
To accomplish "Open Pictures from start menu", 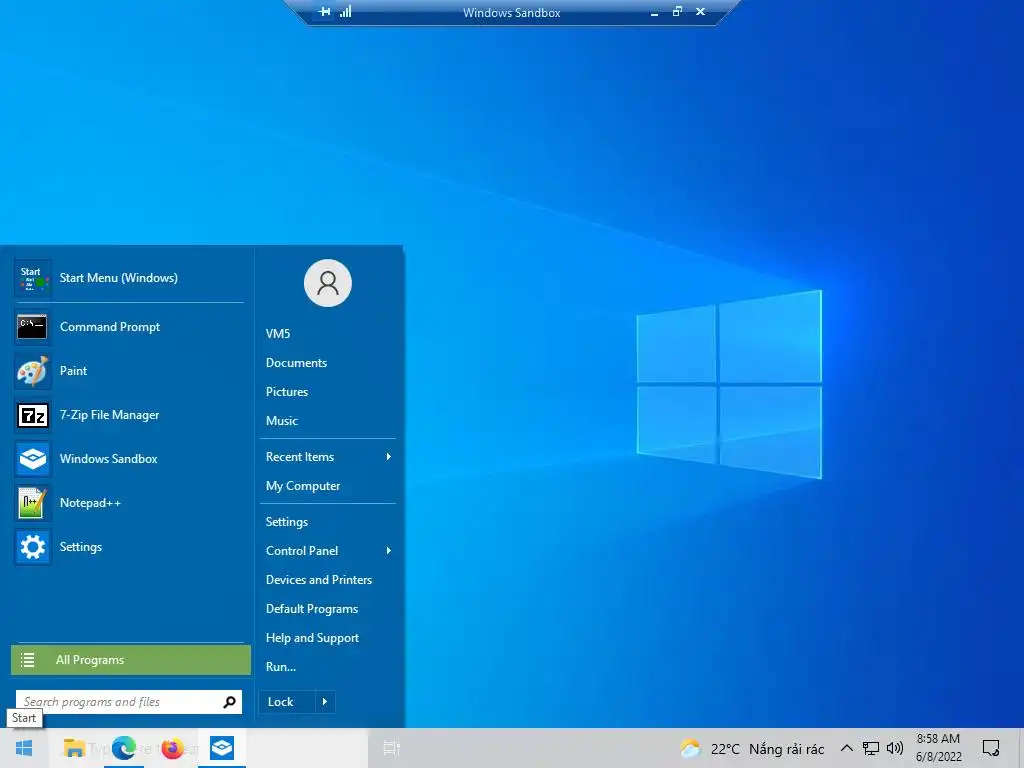I will click(287, 392).
